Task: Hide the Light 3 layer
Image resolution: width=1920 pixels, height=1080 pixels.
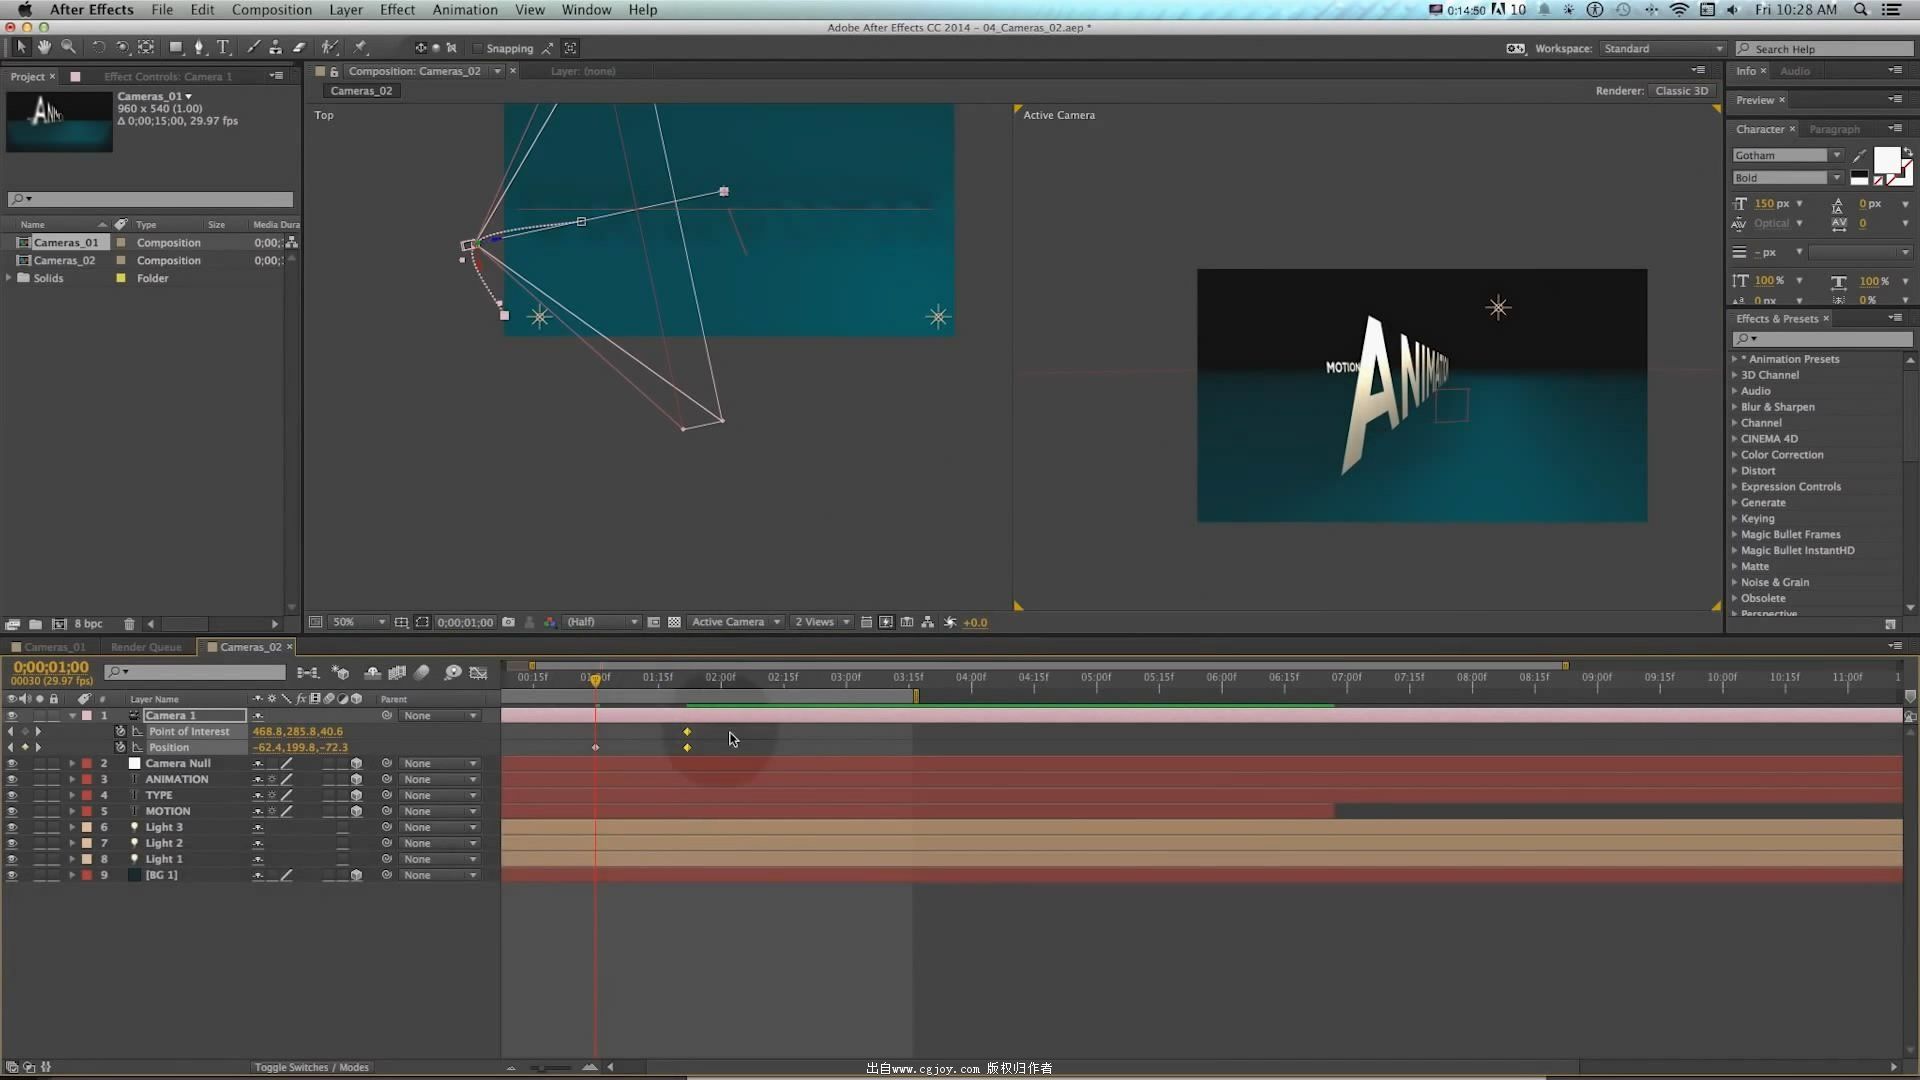Action: pos(12,828)
